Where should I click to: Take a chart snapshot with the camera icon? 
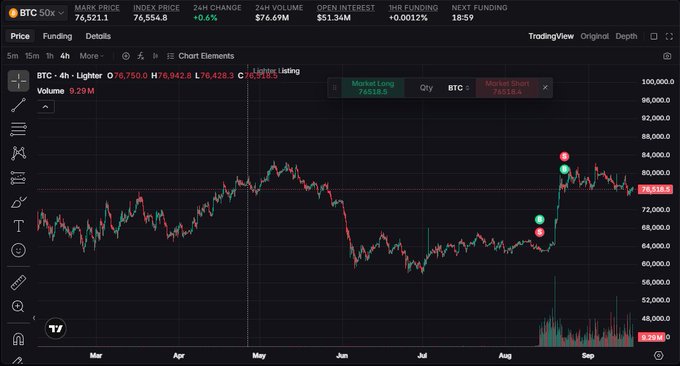click(667, 56)
